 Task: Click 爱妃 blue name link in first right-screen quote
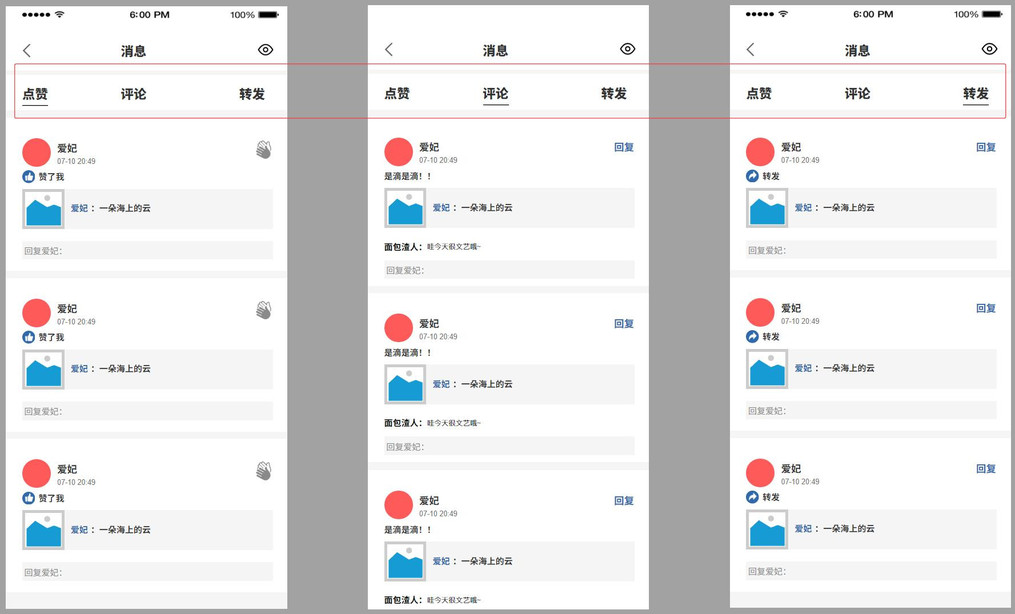tap(804, 208)
